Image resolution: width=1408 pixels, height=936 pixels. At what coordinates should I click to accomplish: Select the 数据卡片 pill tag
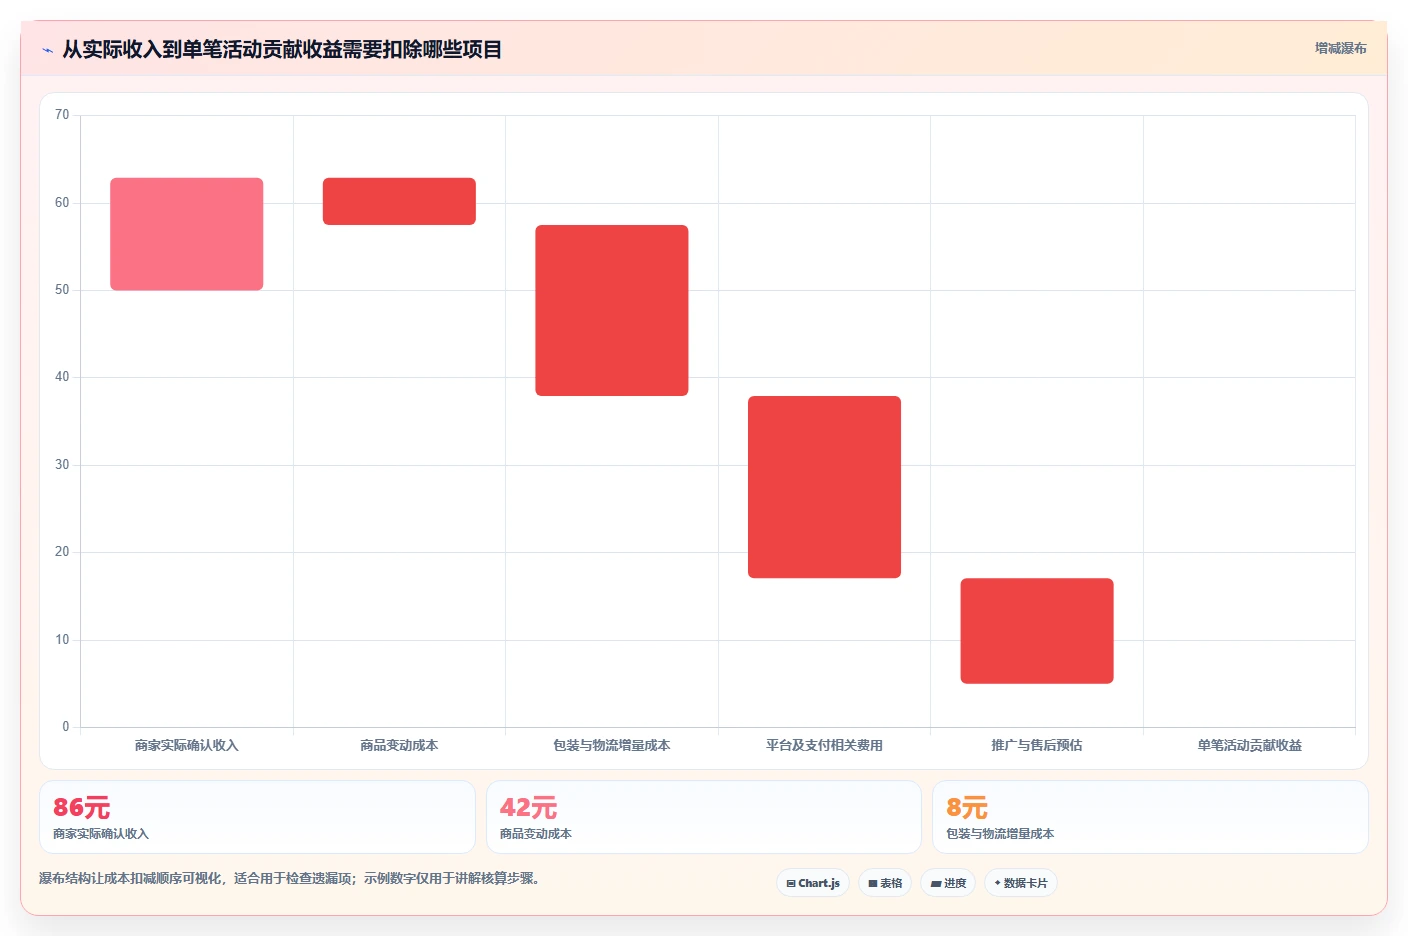click(1021, 883)
